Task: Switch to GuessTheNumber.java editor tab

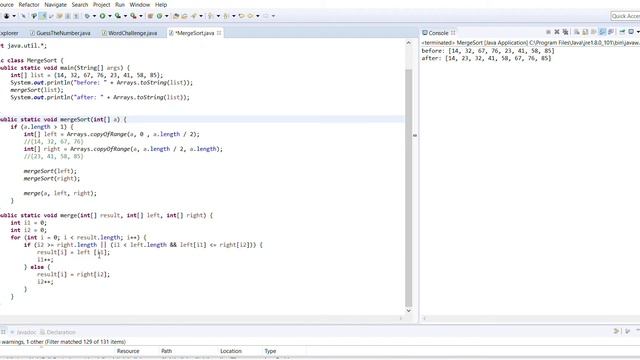Action: 60,33
